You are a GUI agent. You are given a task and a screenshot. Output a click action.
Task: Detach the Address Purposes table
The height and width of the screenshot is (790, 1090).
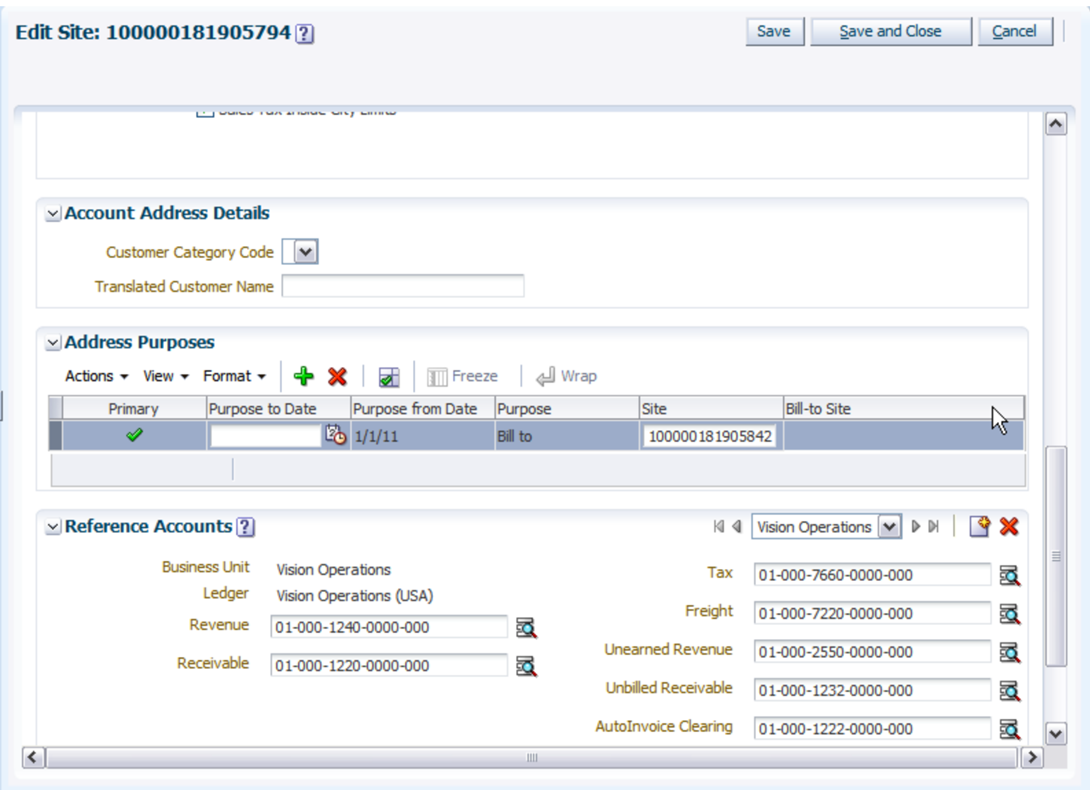388,376
